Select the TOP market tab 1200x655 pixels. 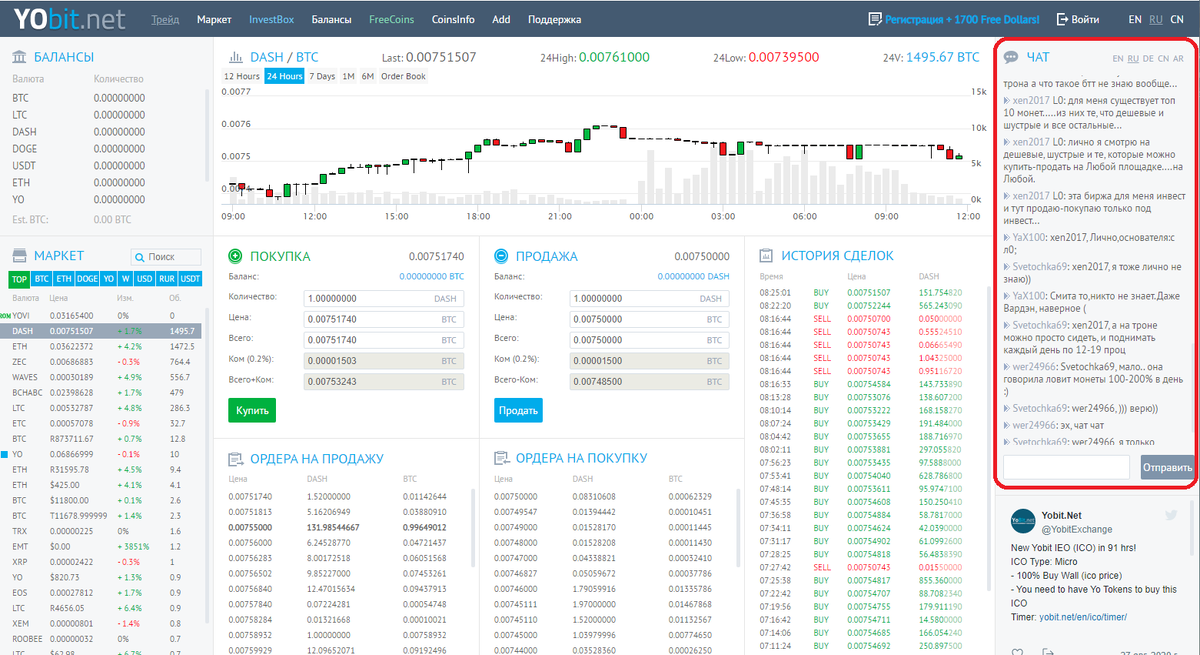(x=19, y=279)
